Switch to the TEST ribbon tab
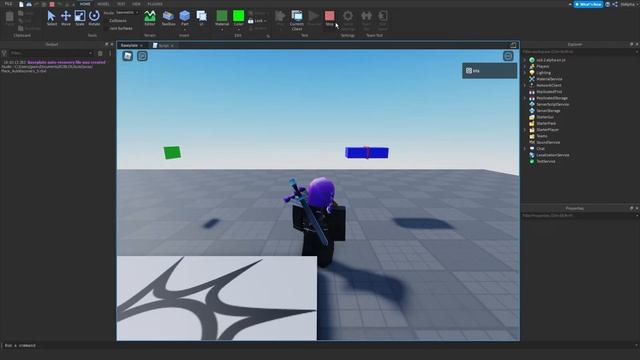Viewport: 640px width, 360px height. click(121, 4)
